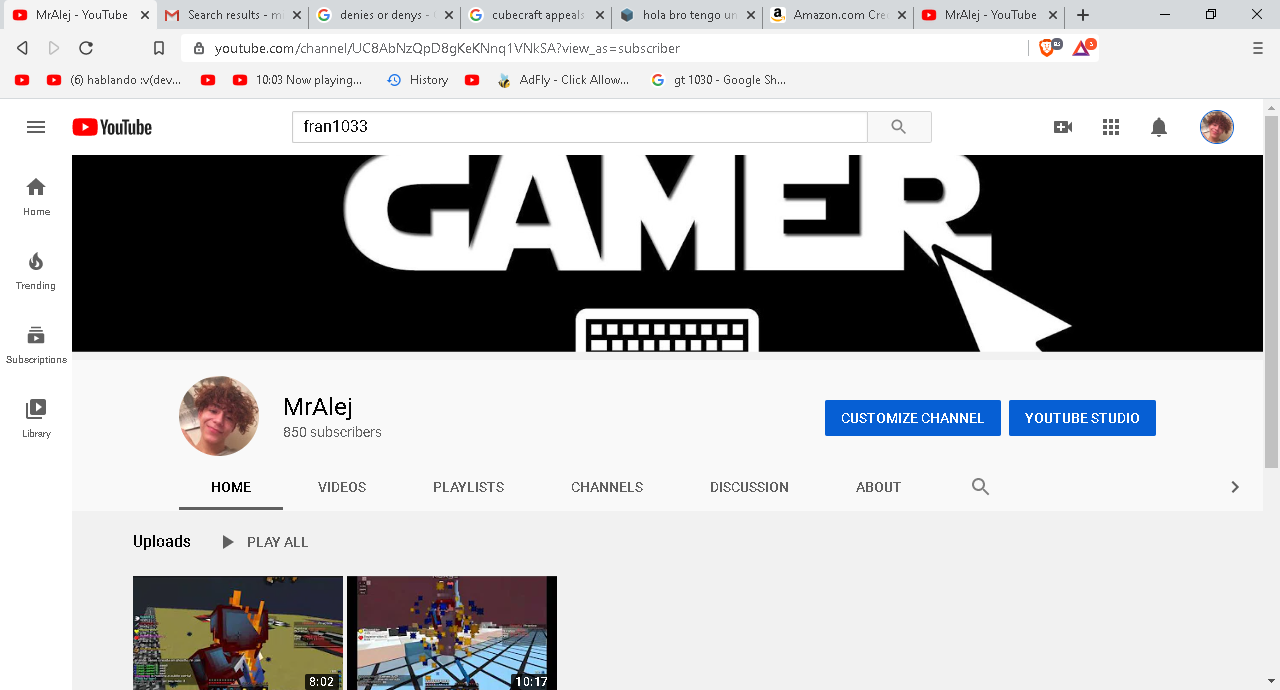Screen dimensions: 1280x690
Task: Close the Amazon.com tab
Action: (x=903, y=15)
